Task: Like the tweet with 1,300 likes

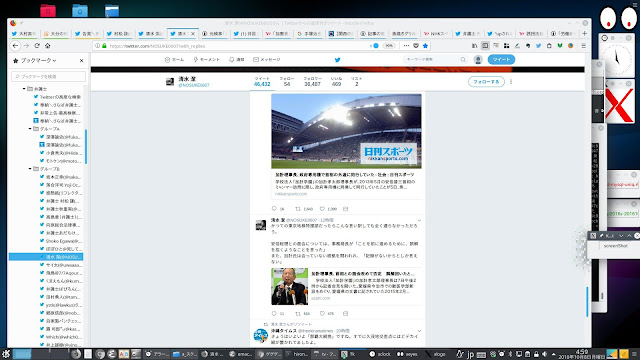Action: coord(328,209)
